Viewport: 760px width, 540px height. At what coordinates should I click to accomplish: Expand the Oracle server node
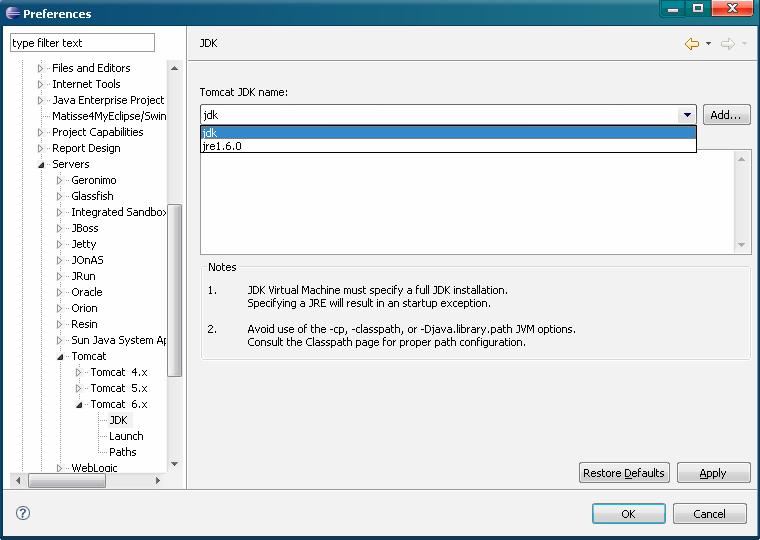point(60,292)
